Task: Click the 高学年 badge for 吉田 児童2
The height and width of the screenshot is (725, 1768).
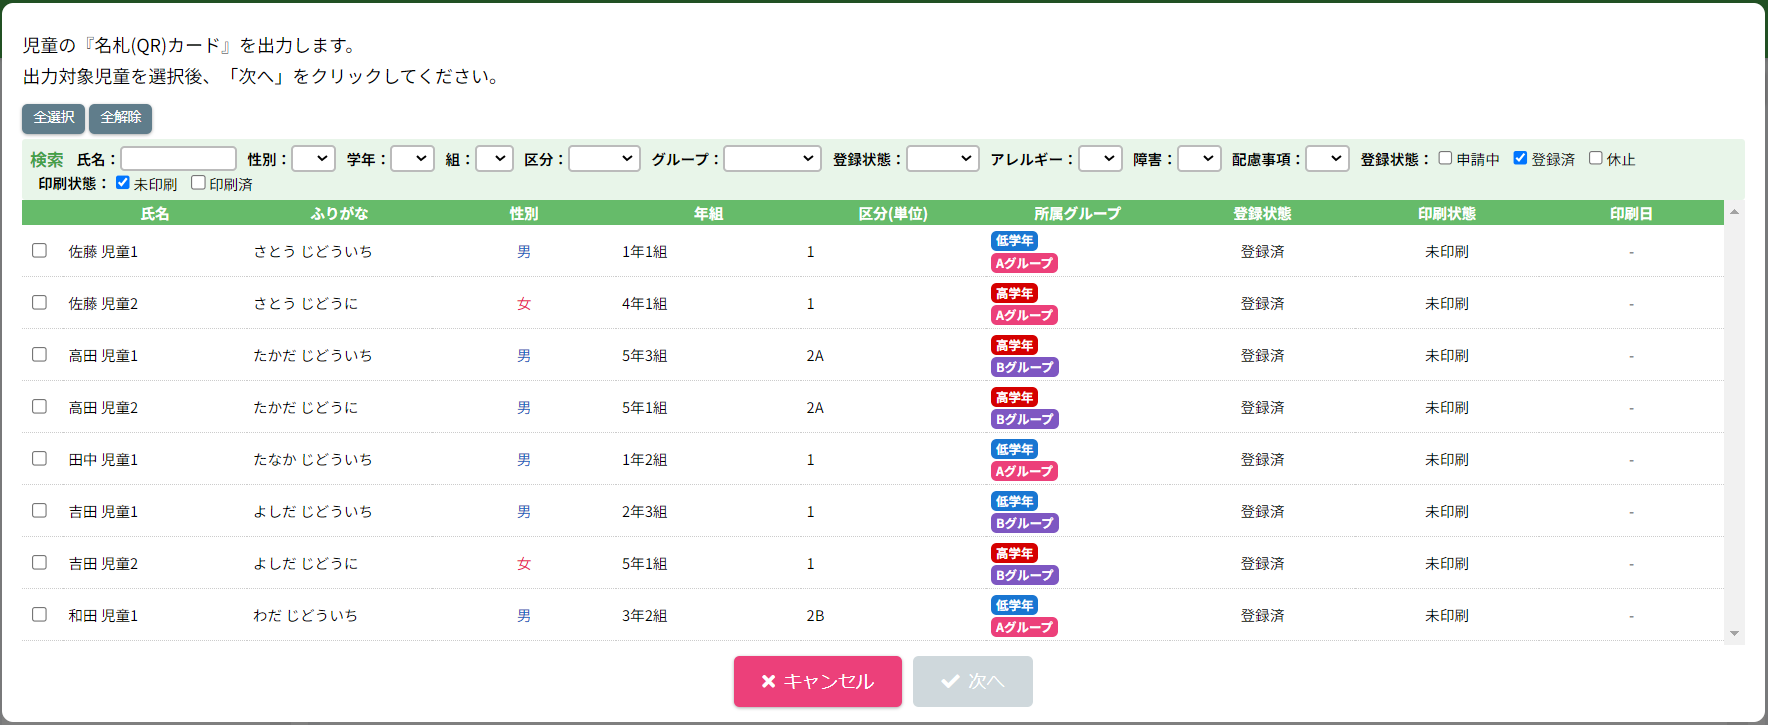Action: [x=1014, y=553]
